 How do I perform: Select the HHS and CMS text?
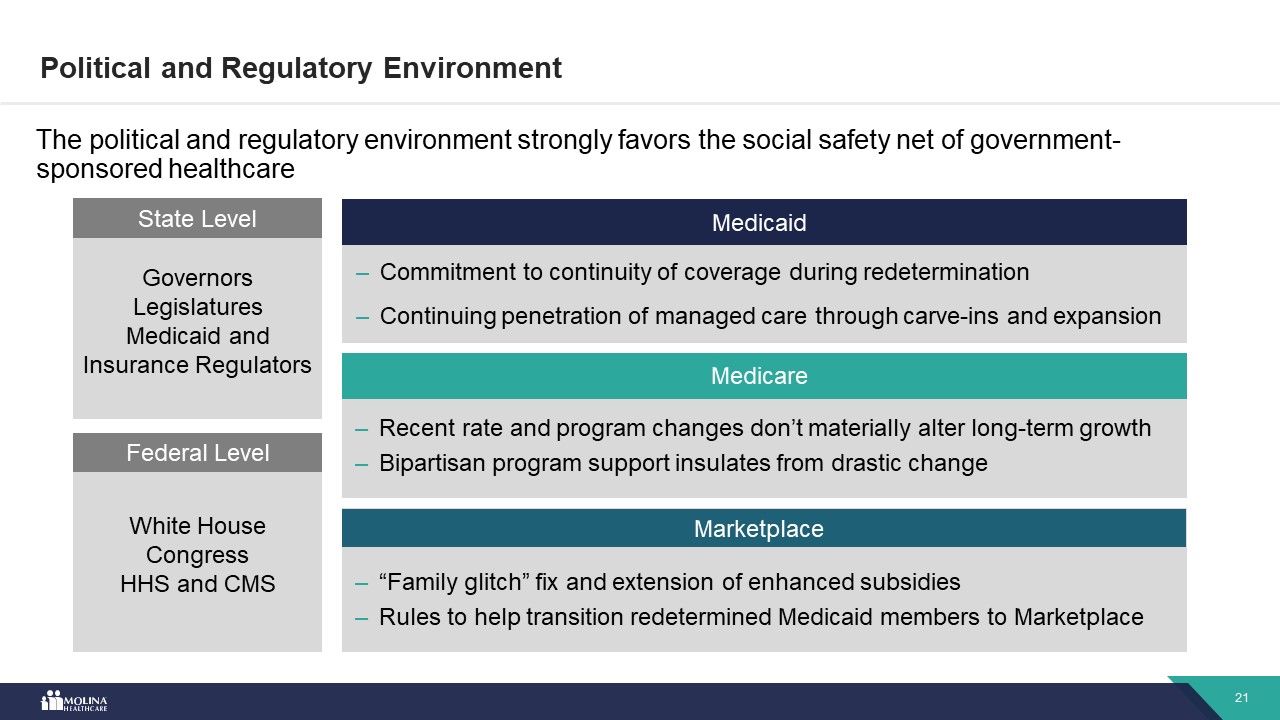pyautogui.click(x=197, y=584)
